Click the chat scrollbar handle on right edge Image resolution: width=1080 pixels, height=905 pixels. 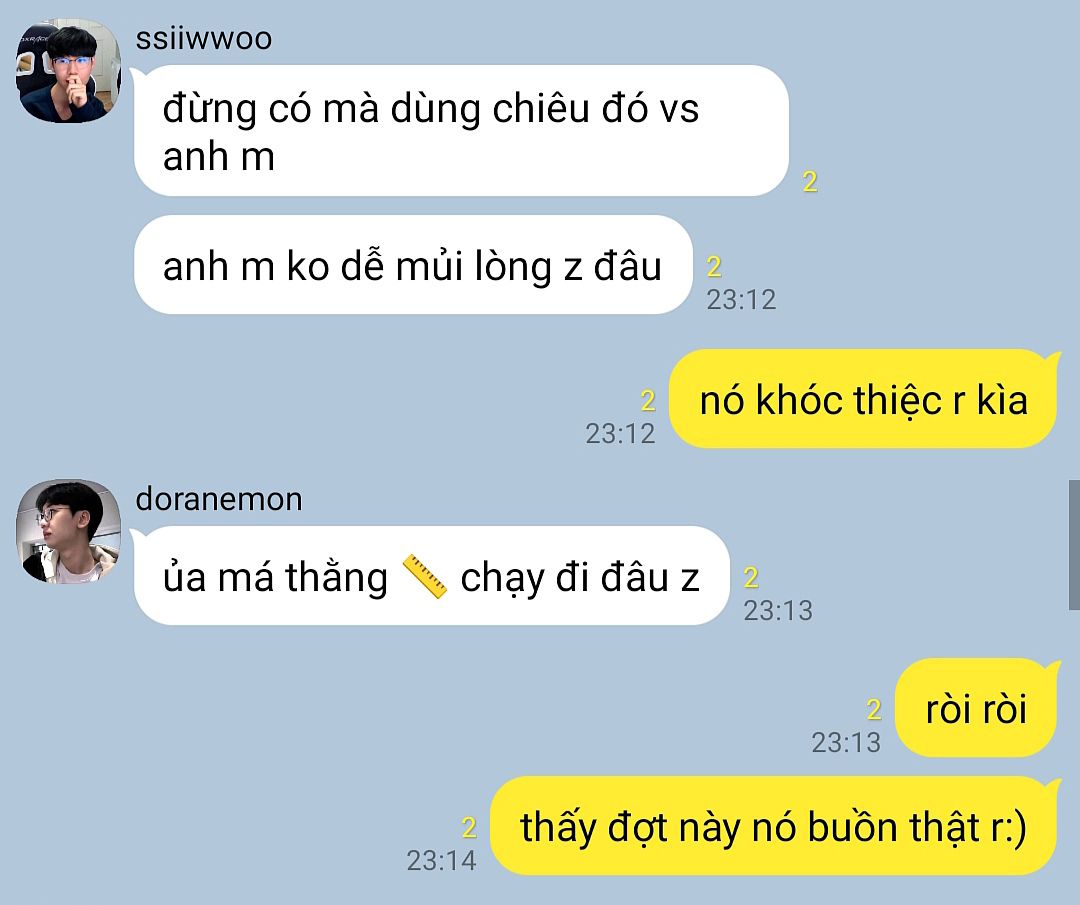[x=1074, y=545]
